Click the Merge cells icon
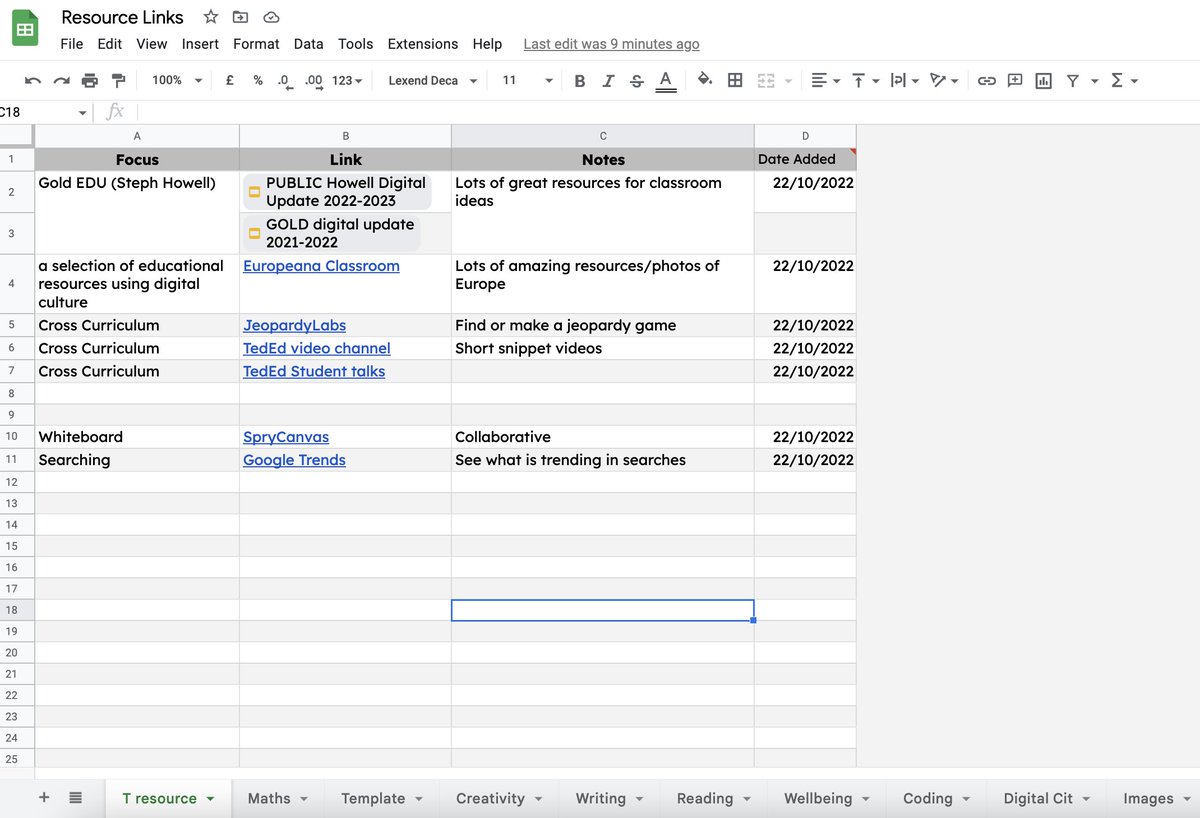The height and width of the screenshot is (818, 1200). point(766,80)
